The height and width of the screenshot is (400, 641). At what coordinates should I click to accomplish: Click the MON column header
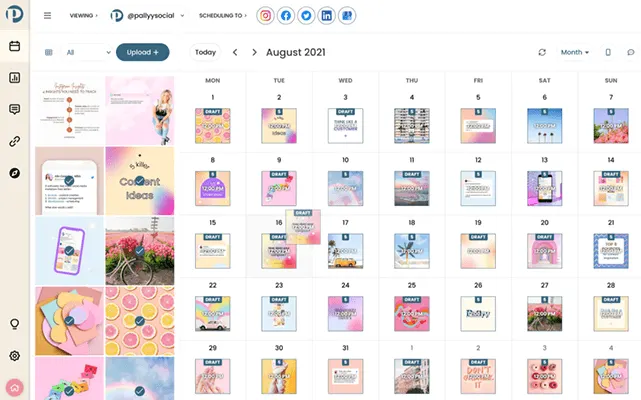(x=213, y=81)
